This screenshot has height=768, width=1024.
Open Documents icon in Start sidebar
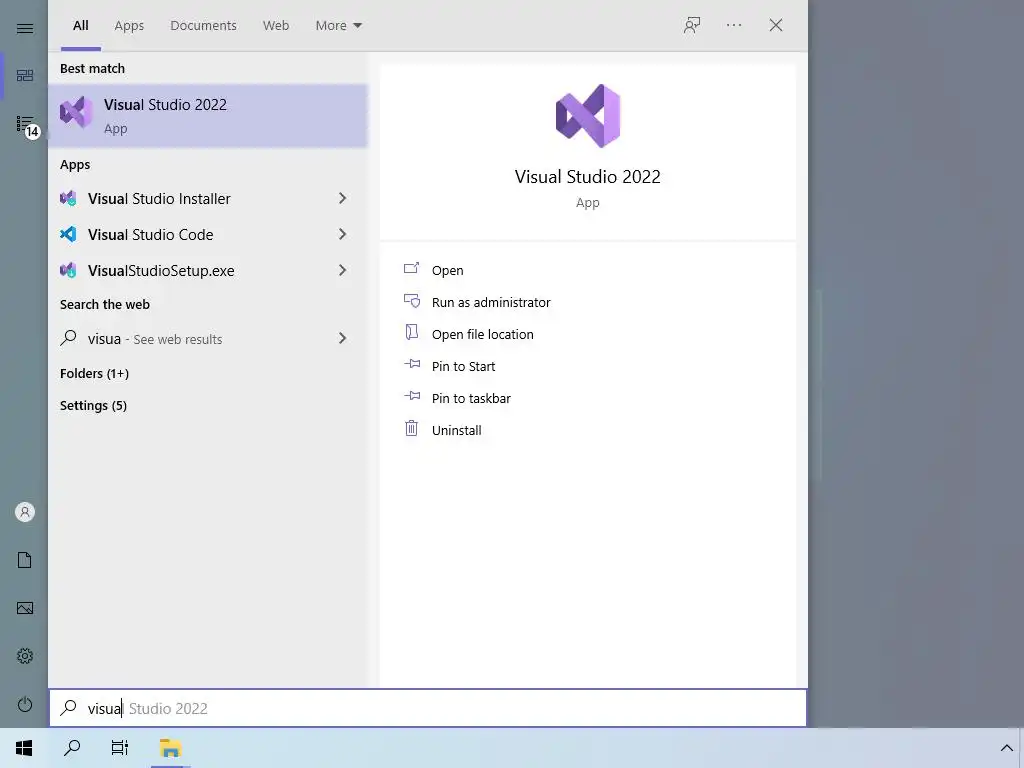(x=25, y=560)
